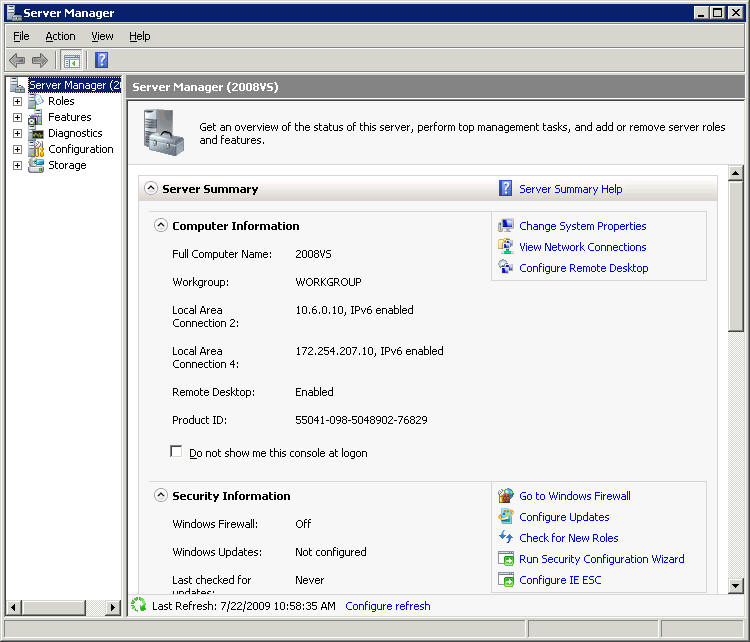The height and width of the screenshot is (642, 750).
Task: Expand the Storage tree node
Action: tap(17, 166)
